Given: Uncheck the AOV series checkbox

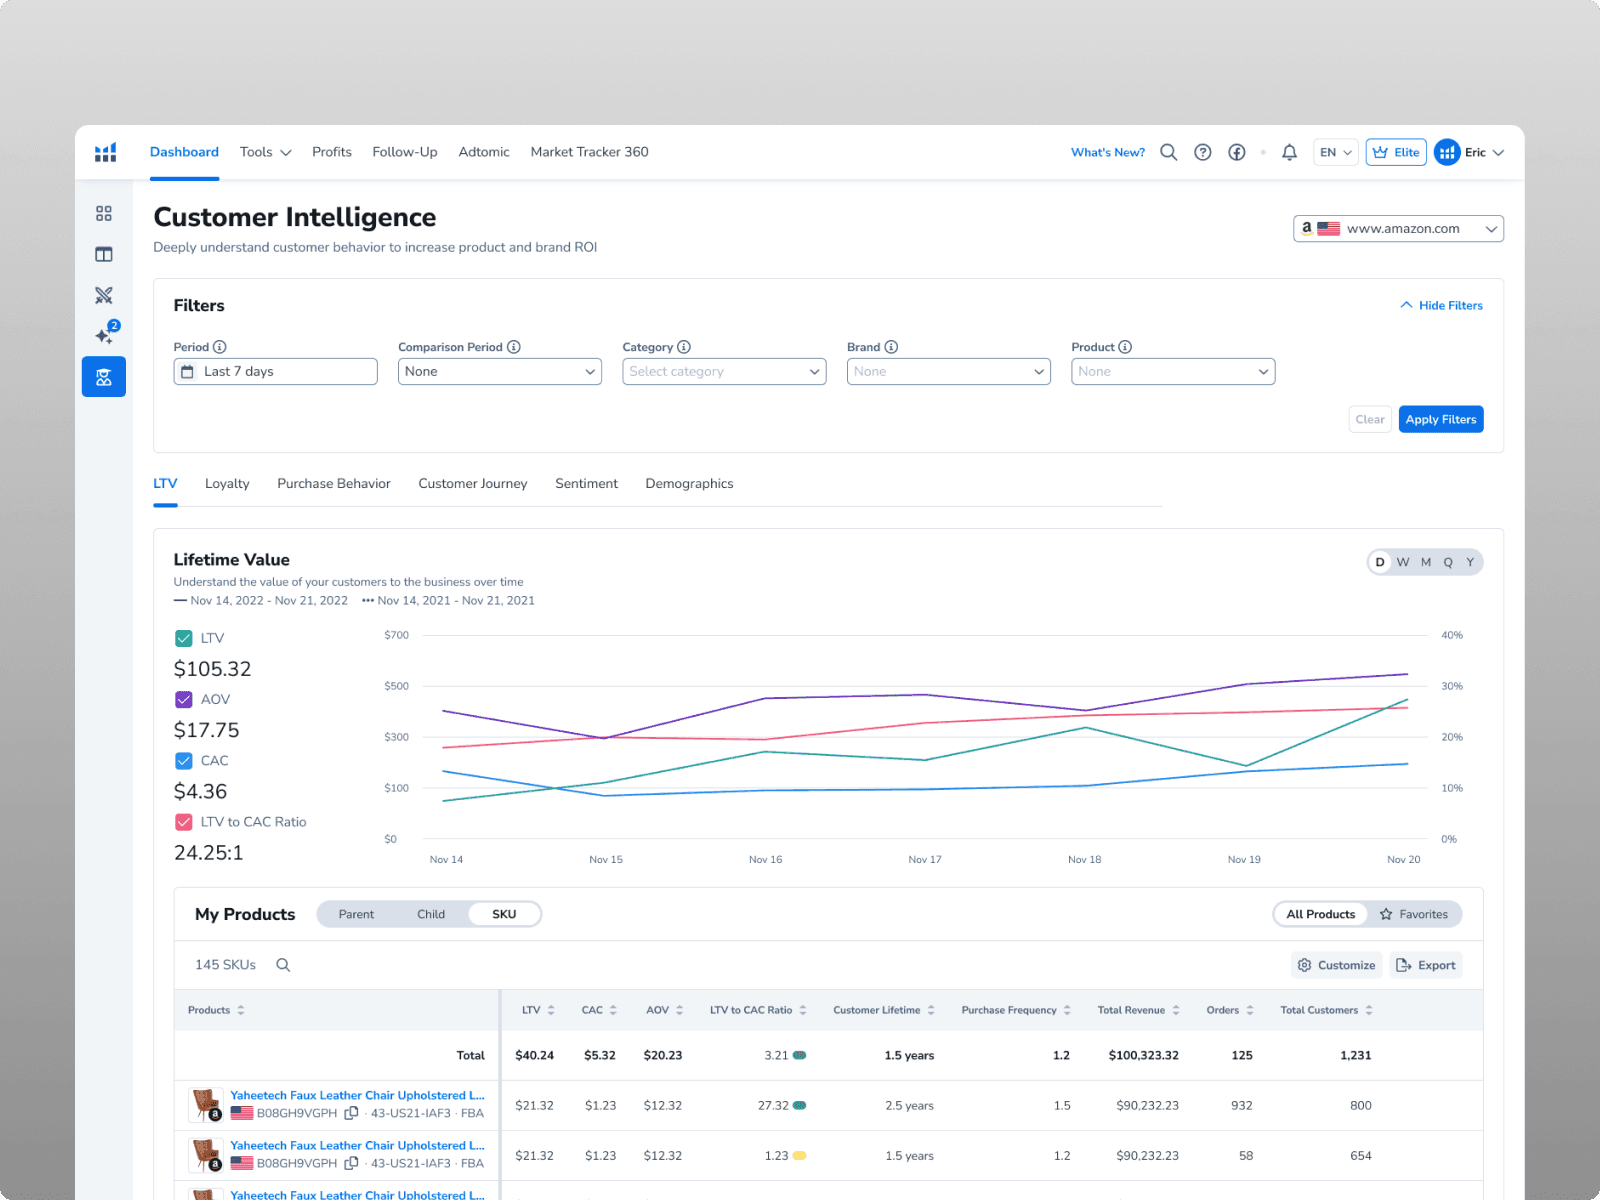Looking at the screenshot, I should (x=184, y=699).
